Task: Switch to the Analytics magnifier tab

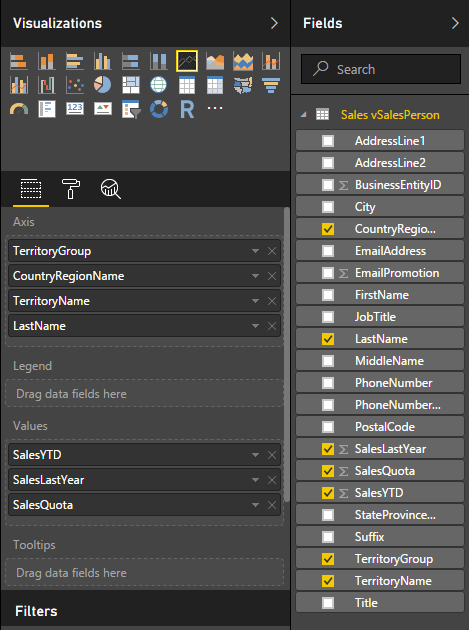Action: [x=111, y=189]
